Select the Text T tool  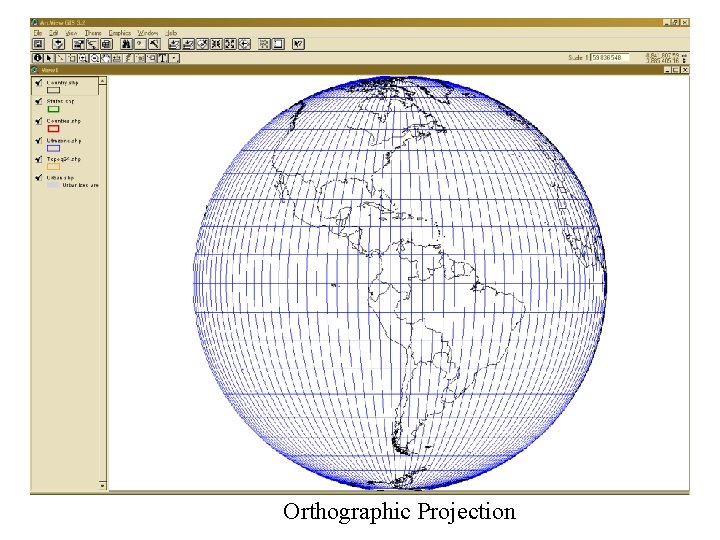(x=163, y=58)
